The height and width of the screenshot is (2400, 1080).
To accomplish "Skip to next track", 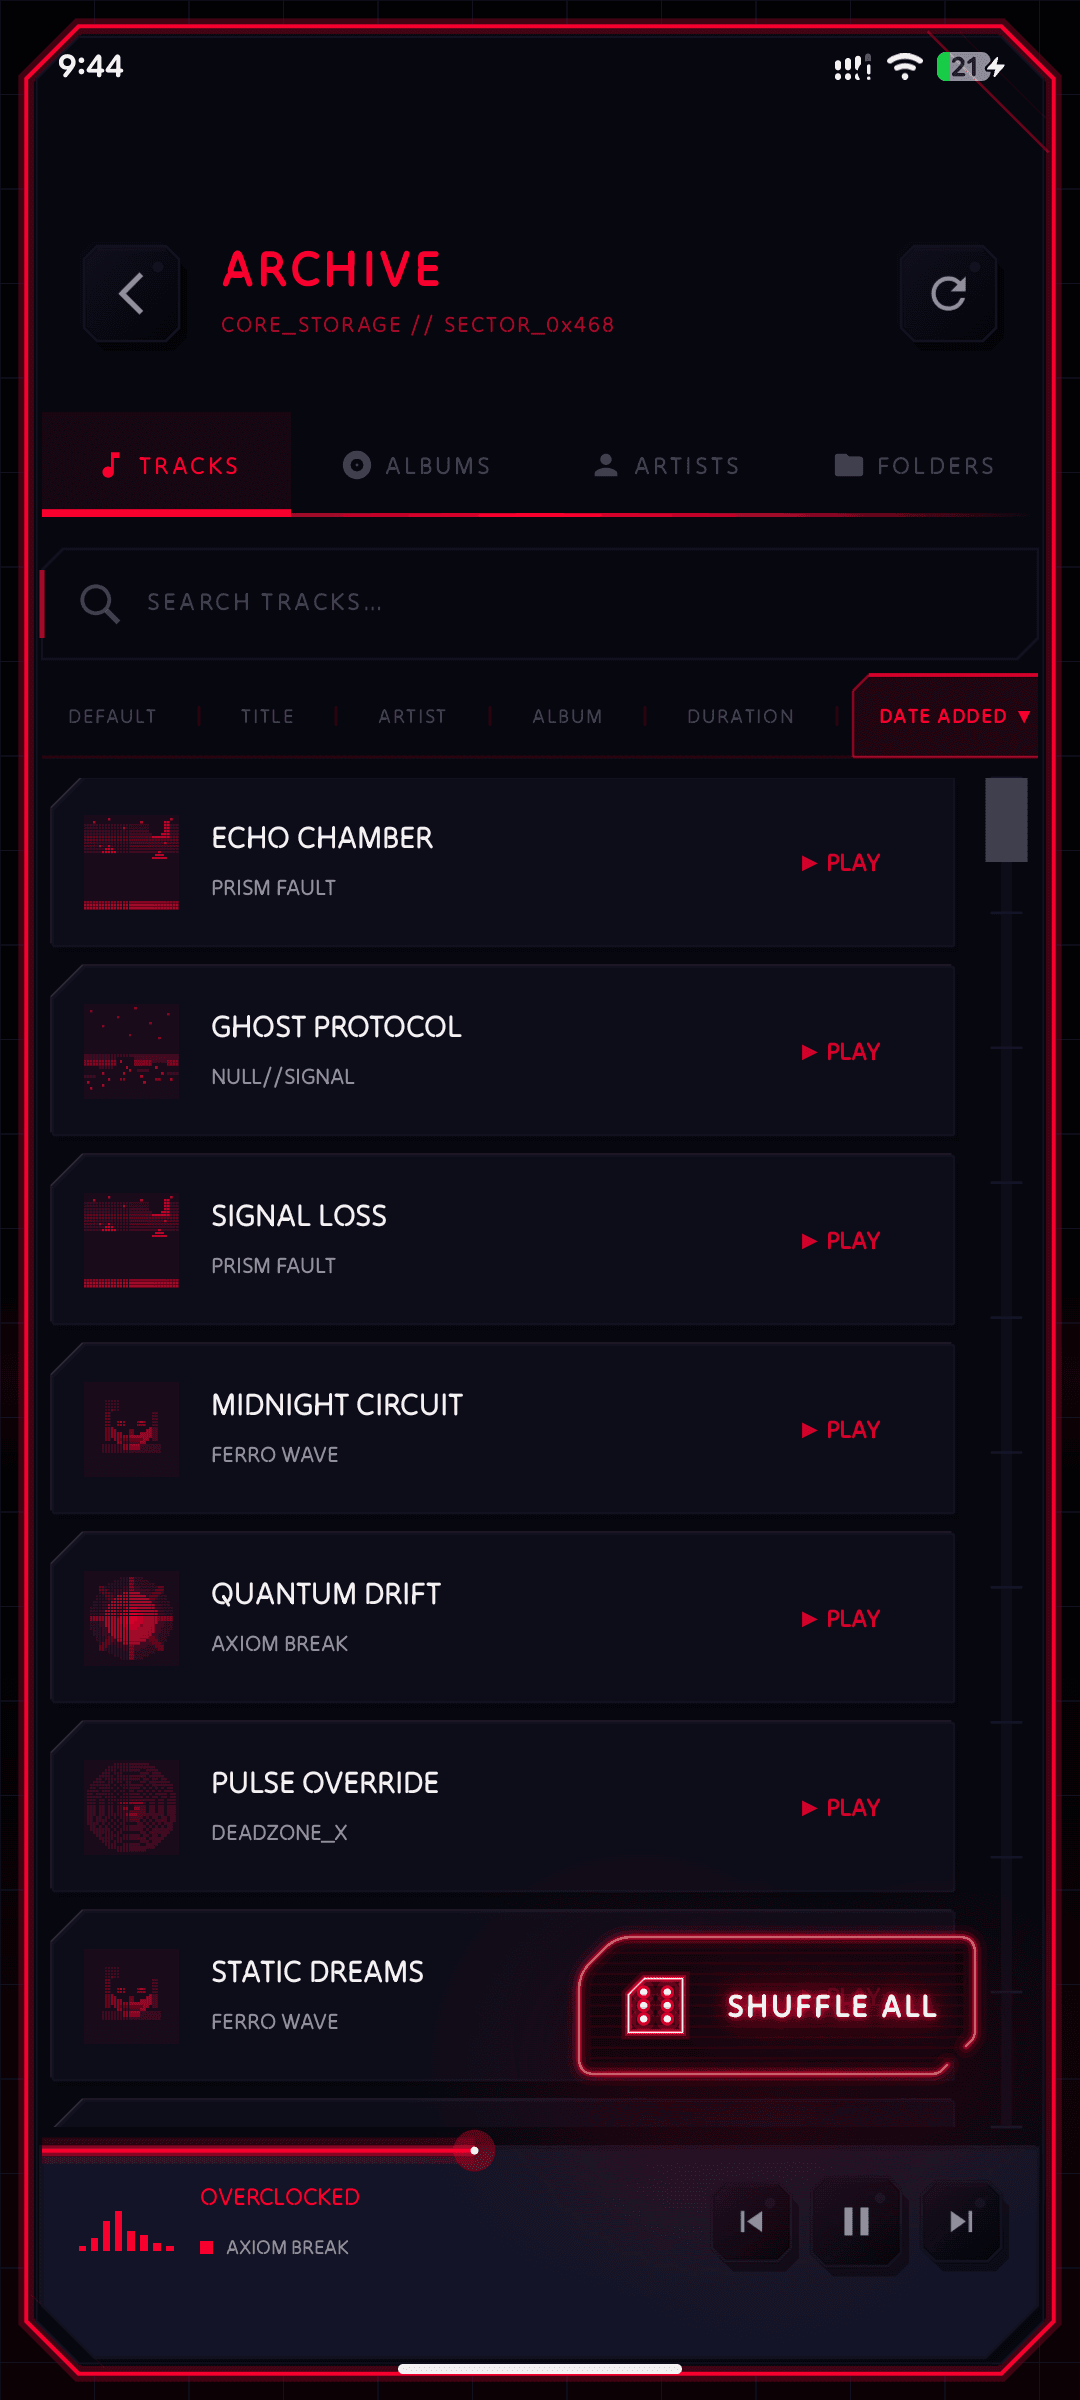I will pos(962,2222).
